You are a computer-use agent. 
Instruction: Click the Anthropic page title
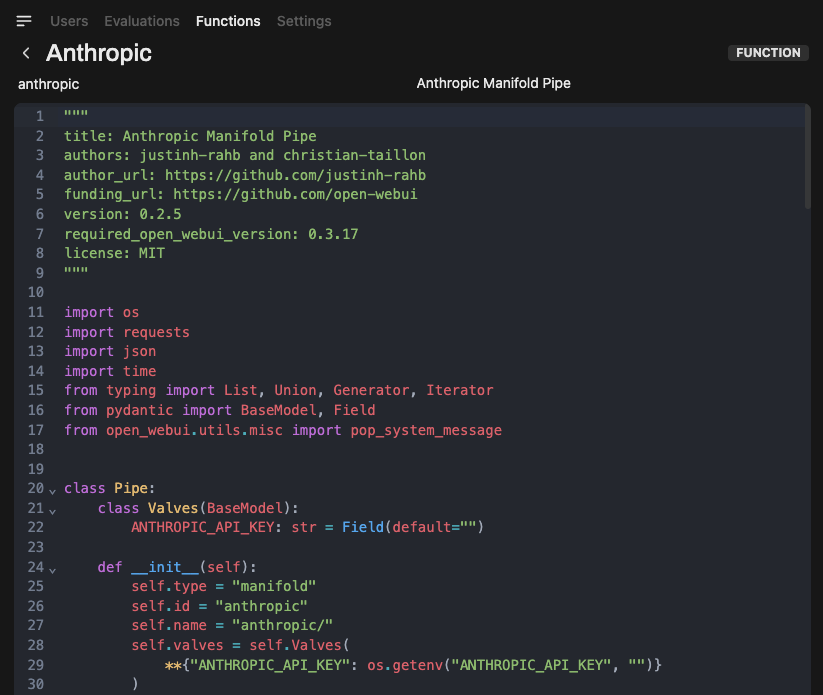click(x=98, y=52)
